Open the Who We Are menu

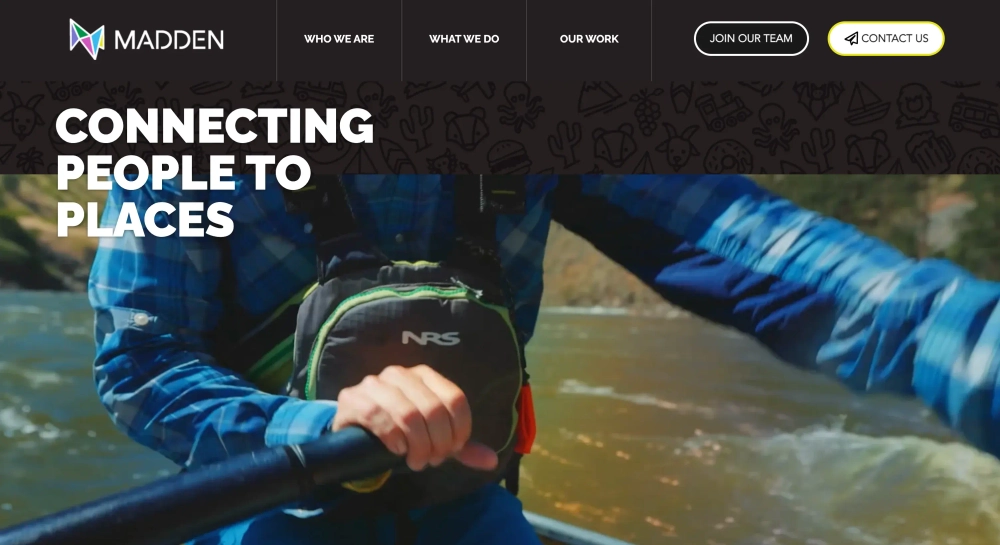[x=339, y=39]
